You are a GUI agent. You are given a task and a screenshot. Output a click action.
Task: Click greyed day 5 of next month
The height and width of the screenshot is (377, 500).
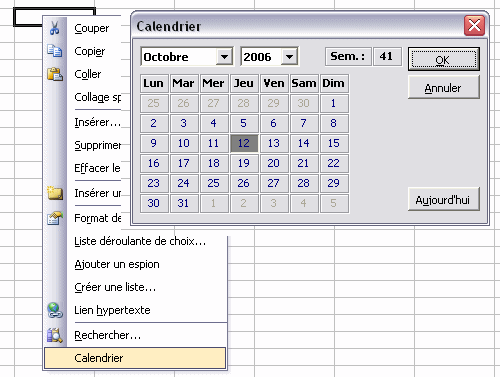[334, 203]
